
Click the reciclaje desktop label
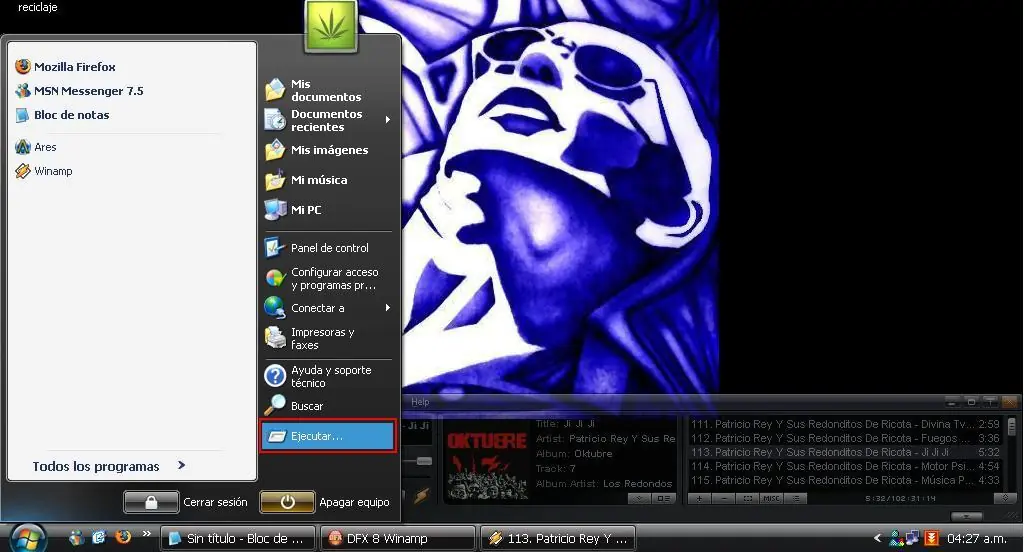[37, 7]
